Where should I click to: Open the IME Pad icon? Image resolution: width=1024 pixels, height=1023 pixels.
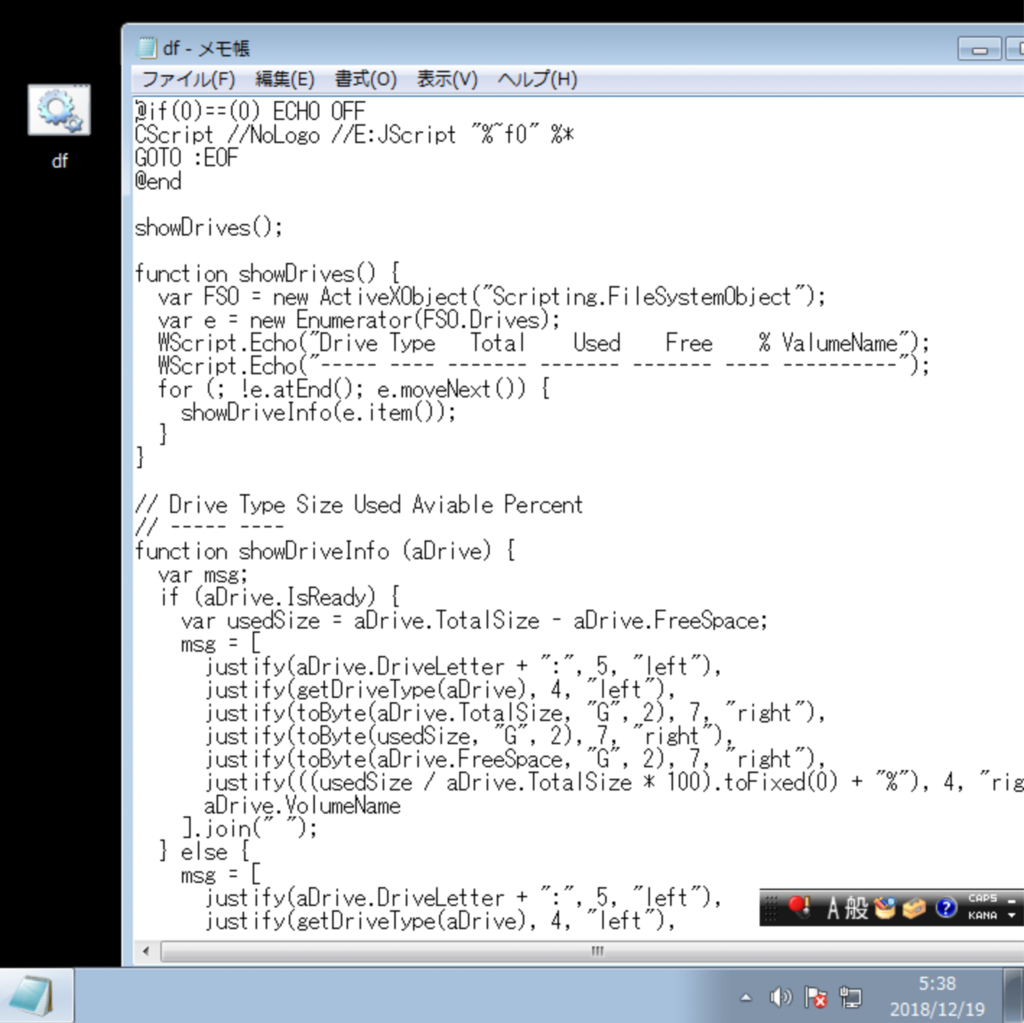point(884,908)
